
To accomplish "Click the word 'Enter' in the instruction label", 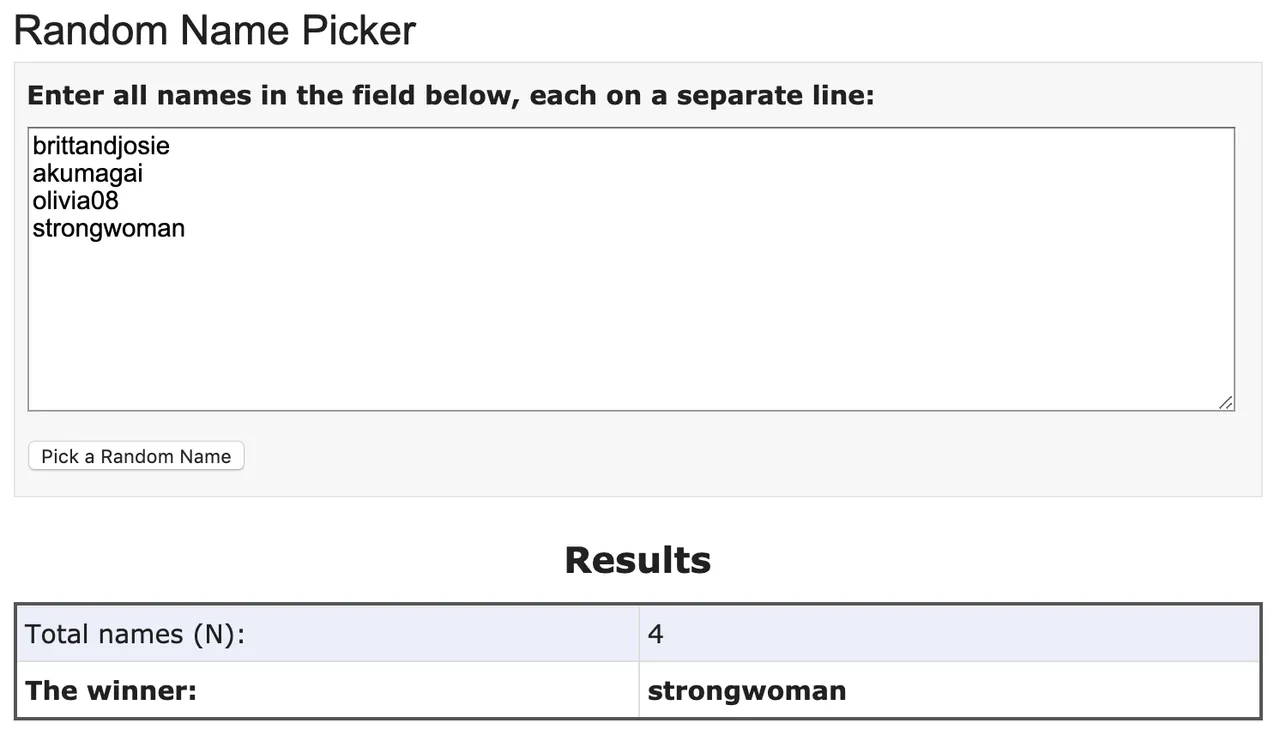I will click(62, 96).
